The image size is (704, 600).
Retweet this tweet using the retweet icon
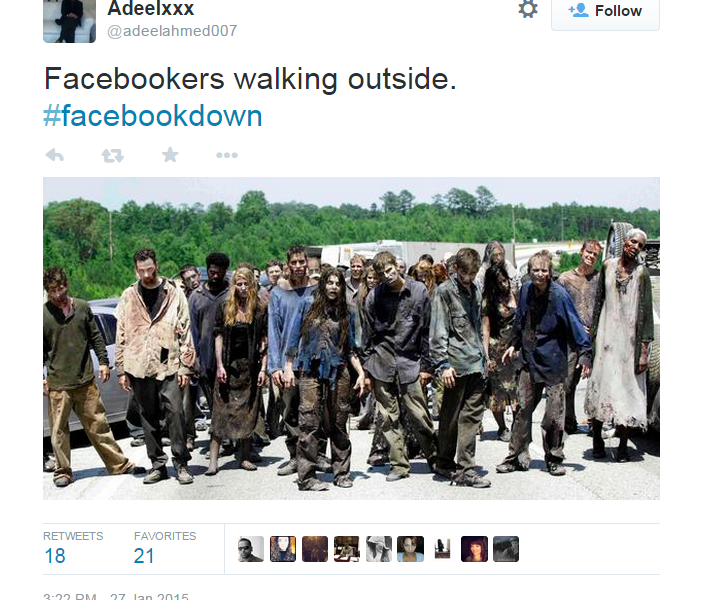(x=112, y=155)
